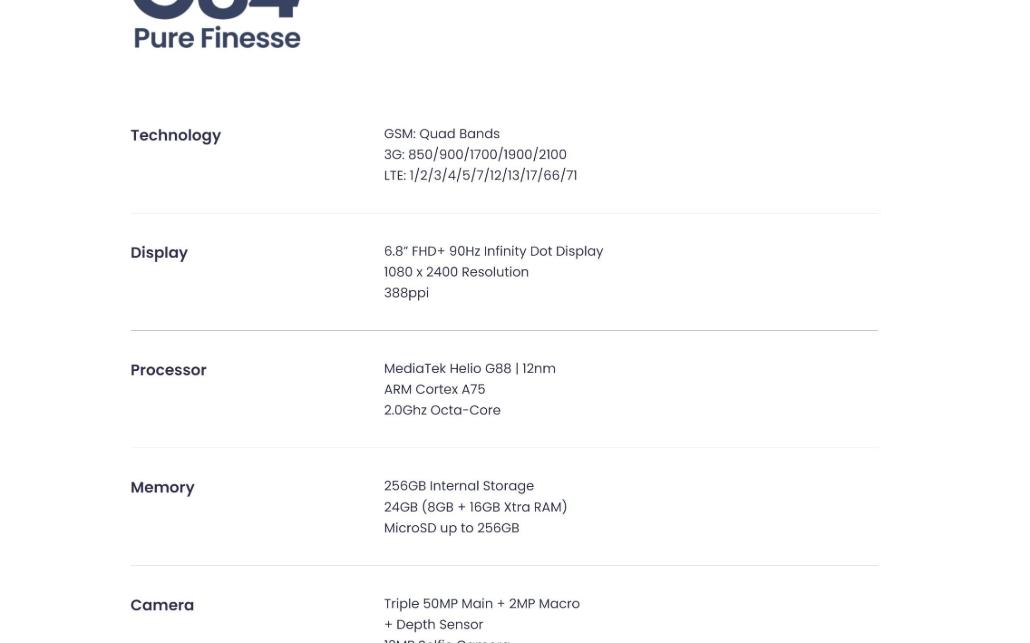This screenshot has width=1030, height=643.
Task: Click the Memory section heading
Action: (x=162, y=487)
